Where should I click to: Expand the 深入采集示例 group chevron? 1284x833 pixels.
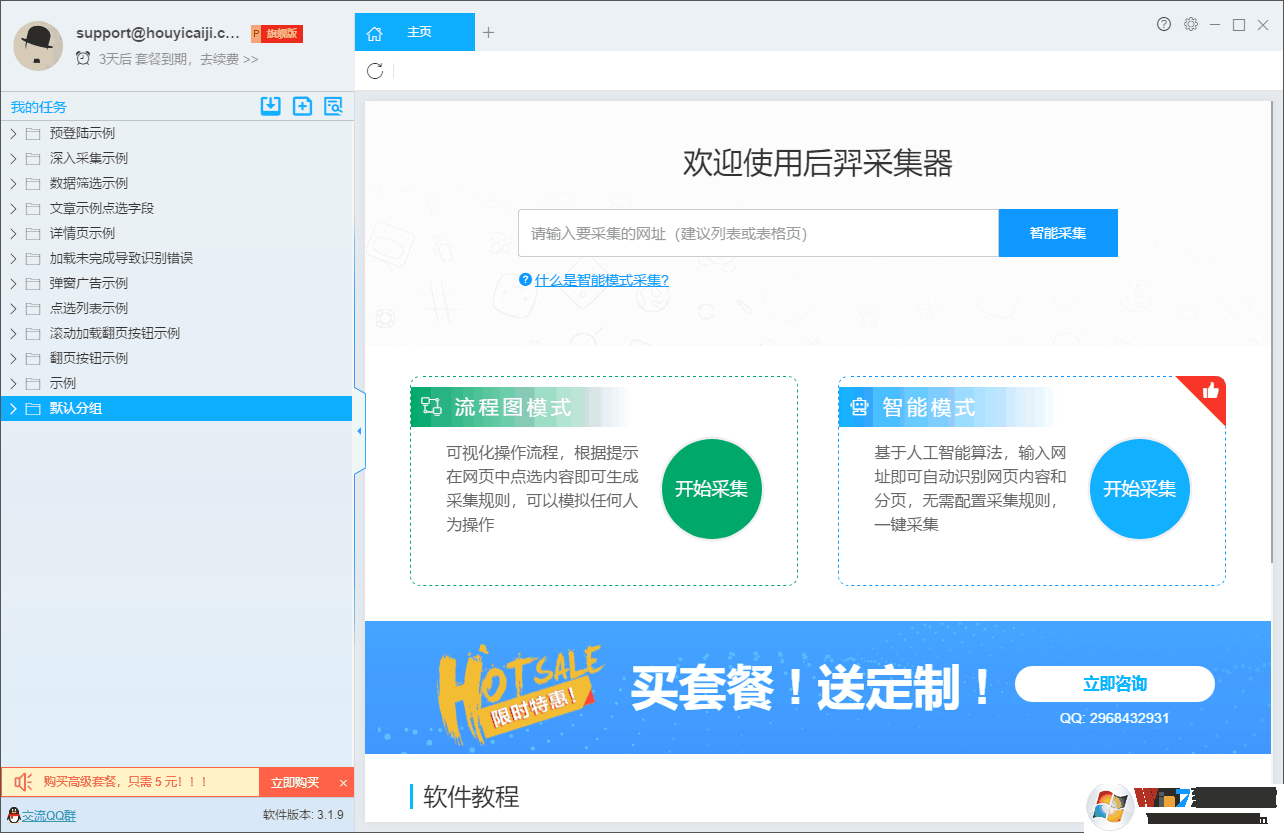(x=13, y=158)
